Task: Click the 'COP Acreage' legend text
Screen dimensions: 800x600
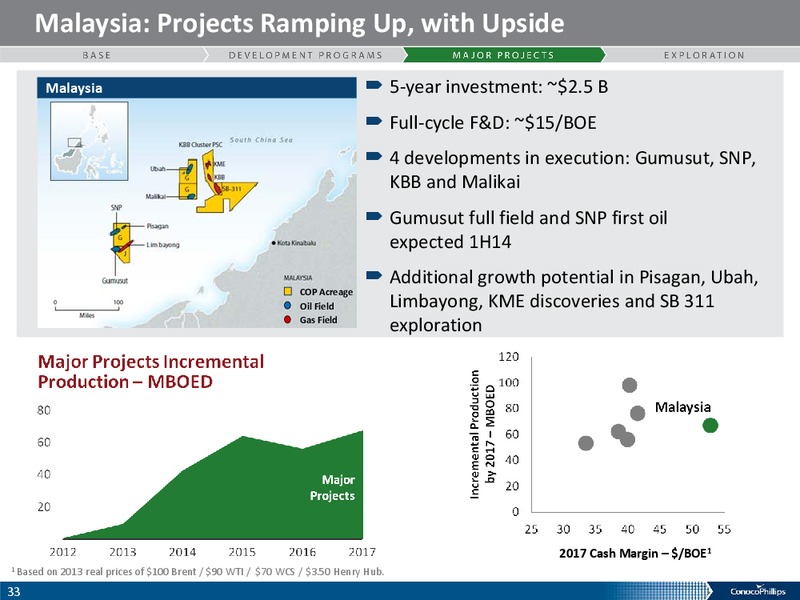Action: pyautogui.click(x=326, y=292)
